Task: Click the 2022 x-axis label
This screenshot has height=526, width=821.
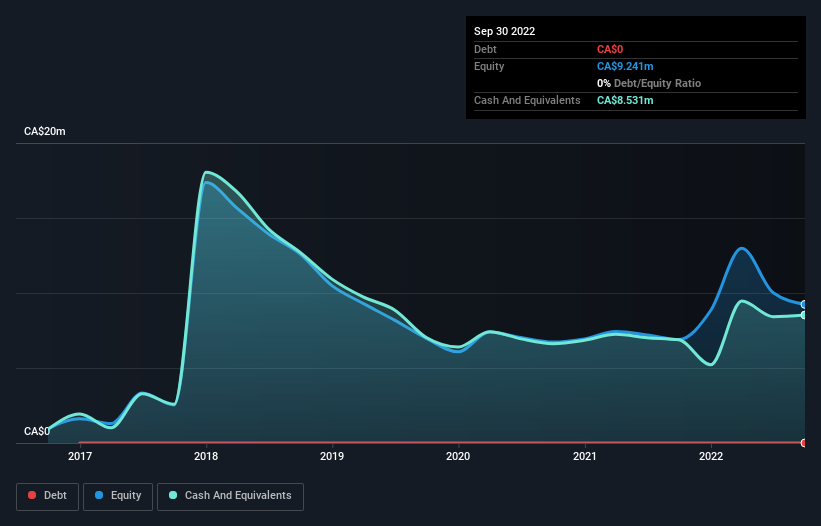Action: (711, 456)
